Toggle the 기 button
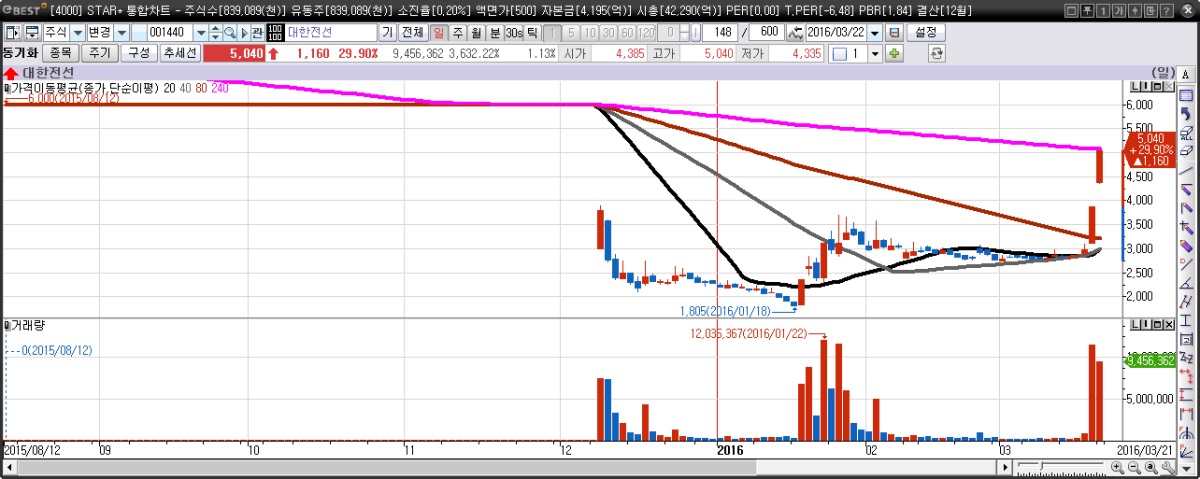The image size is (1200, 479). click(386, 32)
